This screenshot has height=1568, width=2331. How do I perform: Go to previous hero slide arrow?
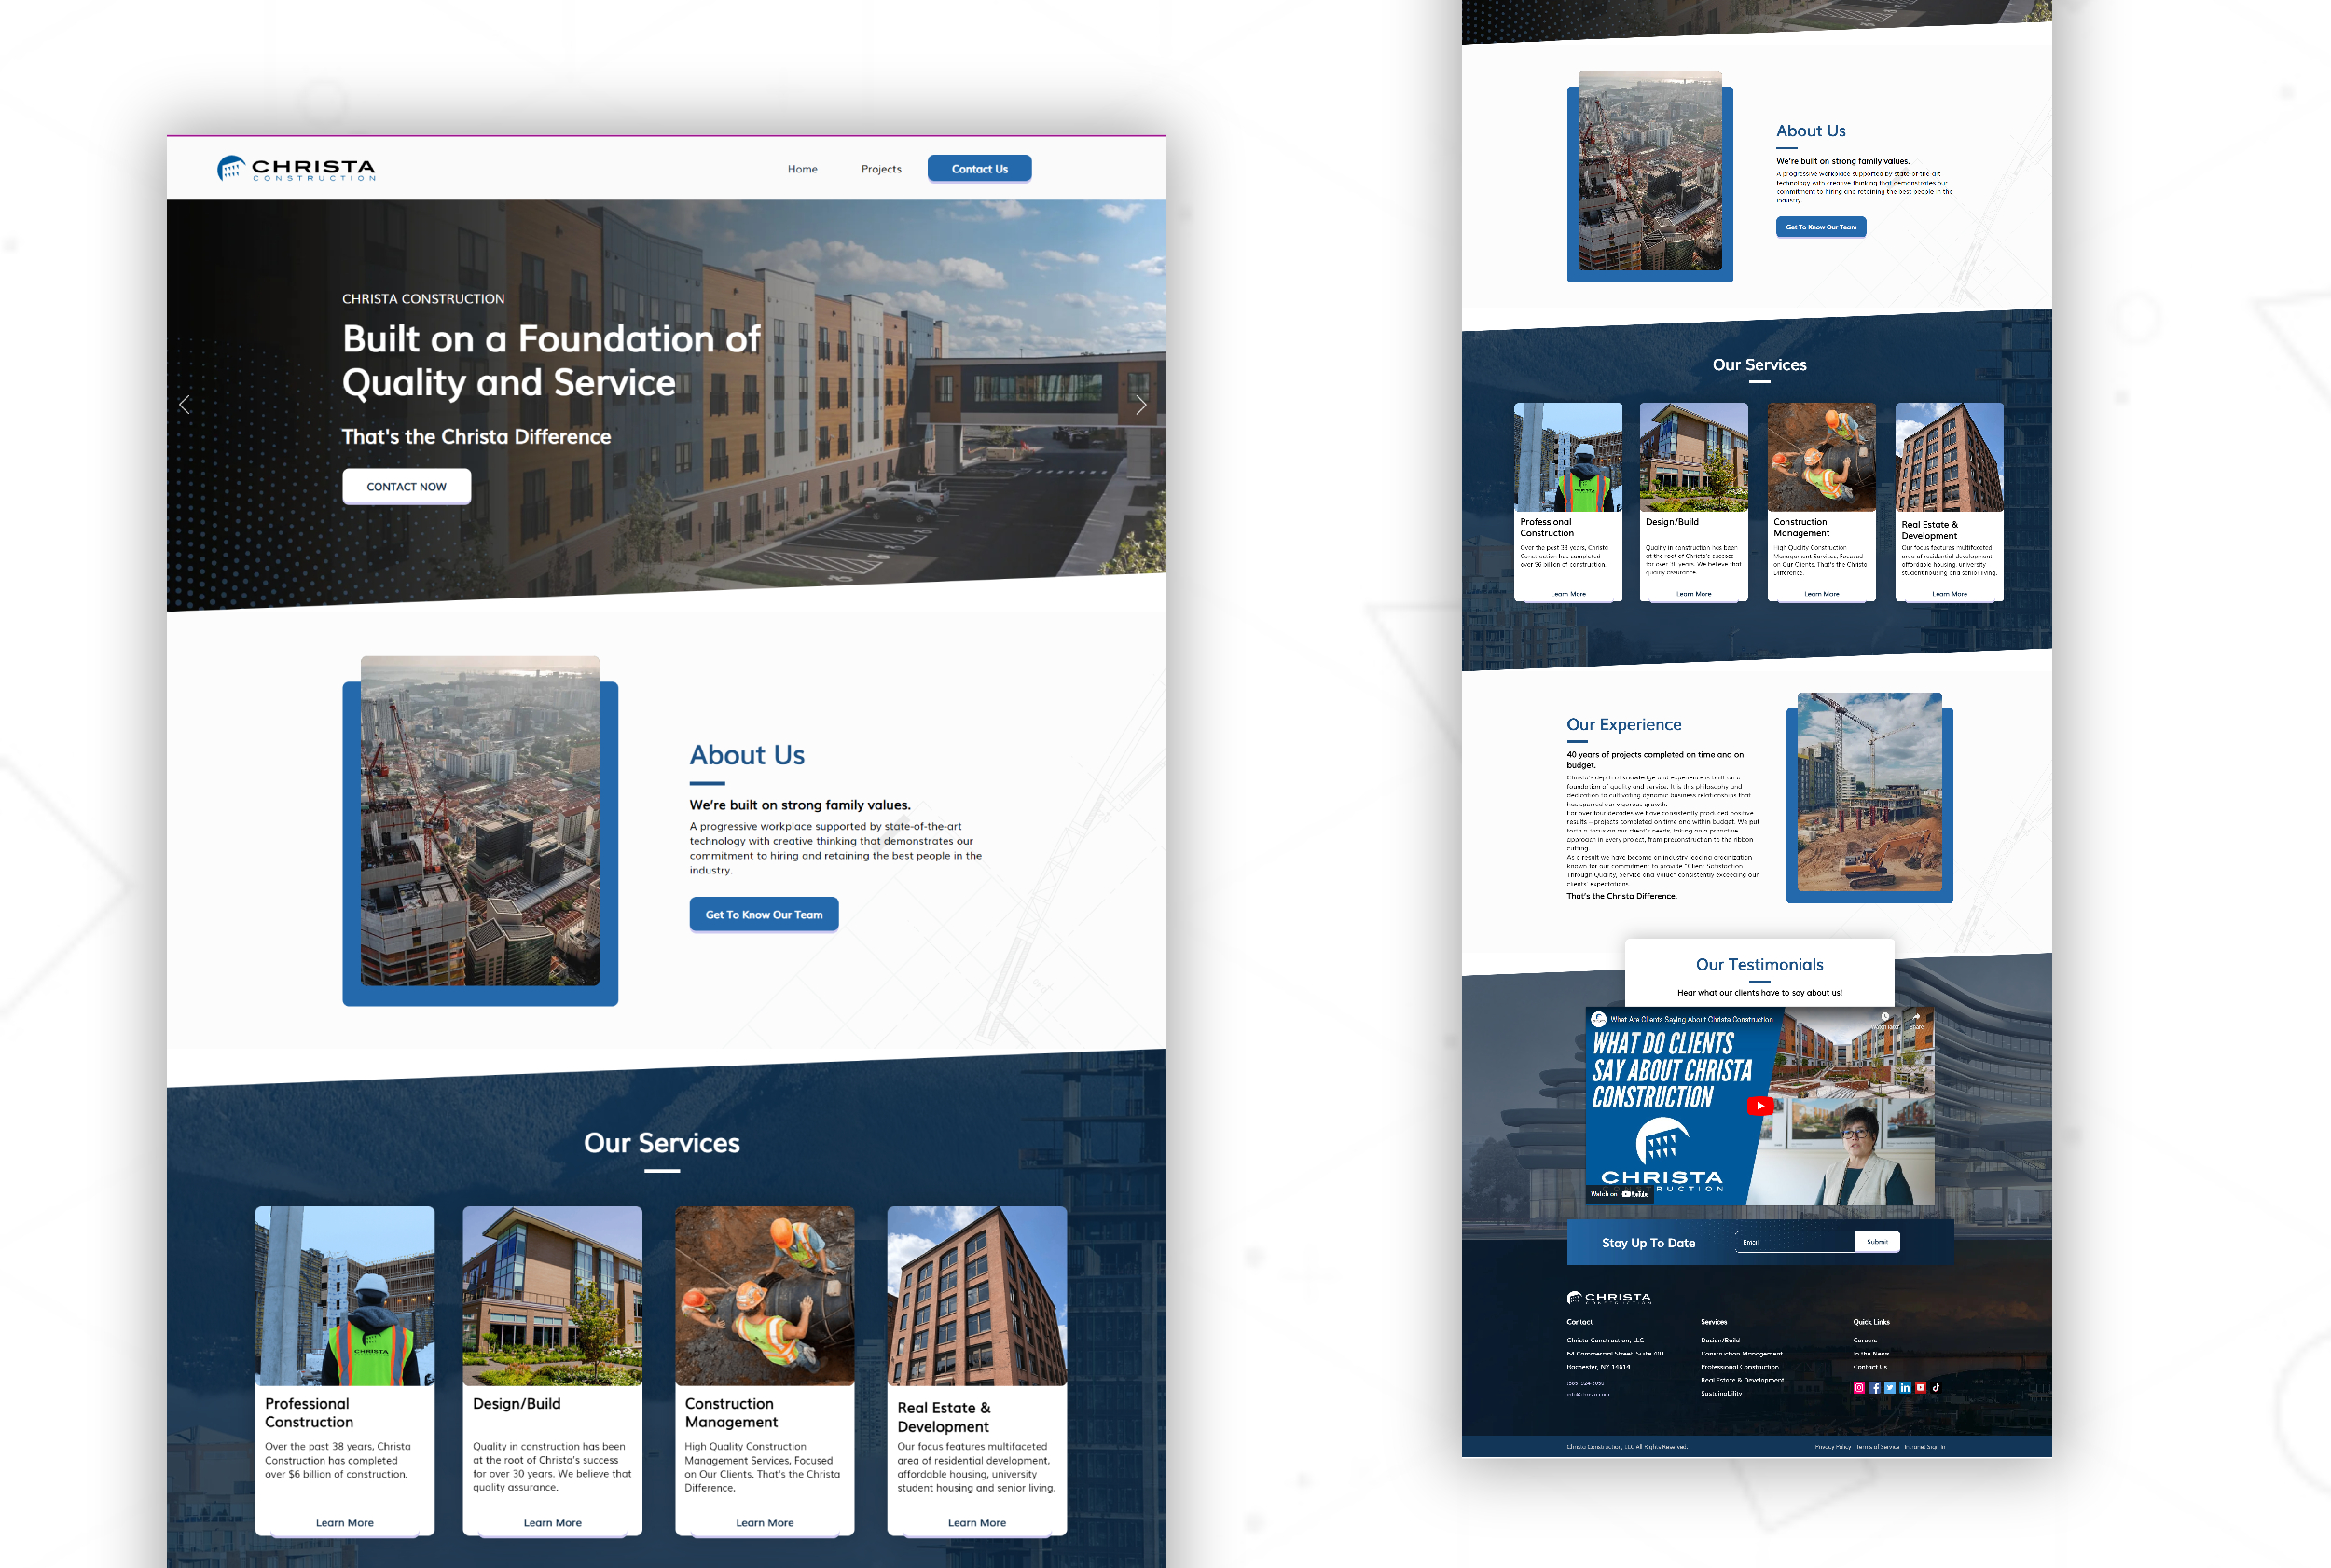[x=184, y=405]
